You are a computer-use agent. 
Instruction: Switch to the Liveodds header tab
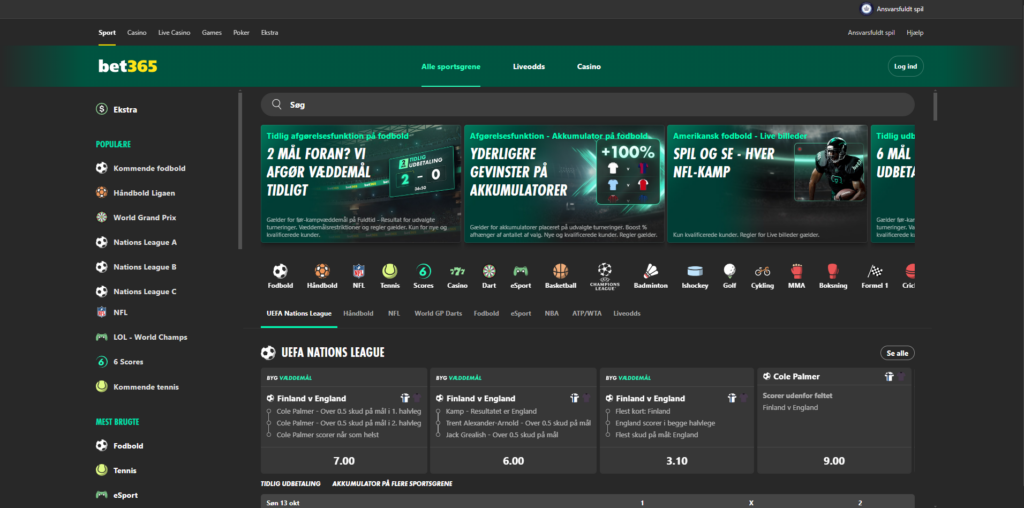(529, 67)
